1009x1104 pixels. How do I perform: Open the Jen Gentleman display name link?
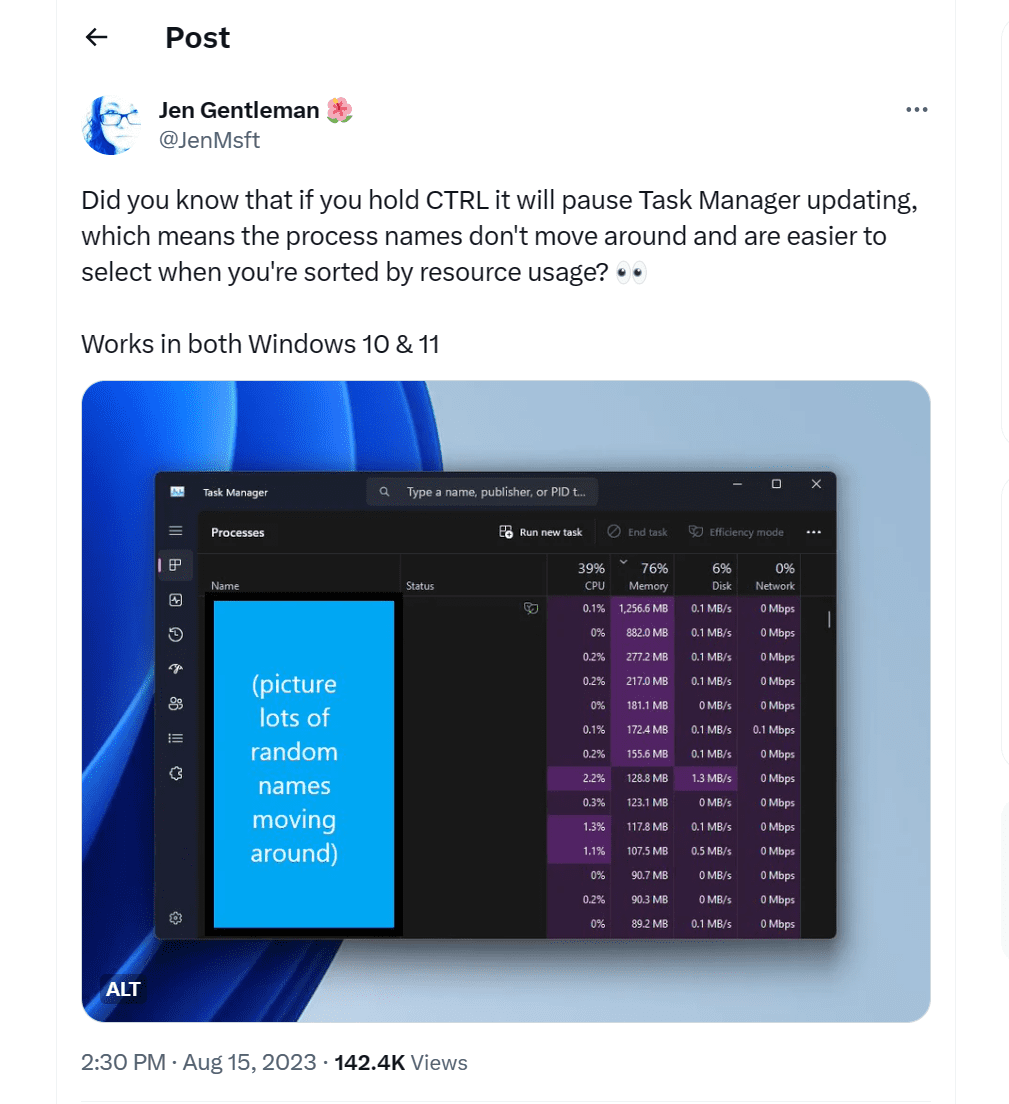click(239, 110)
